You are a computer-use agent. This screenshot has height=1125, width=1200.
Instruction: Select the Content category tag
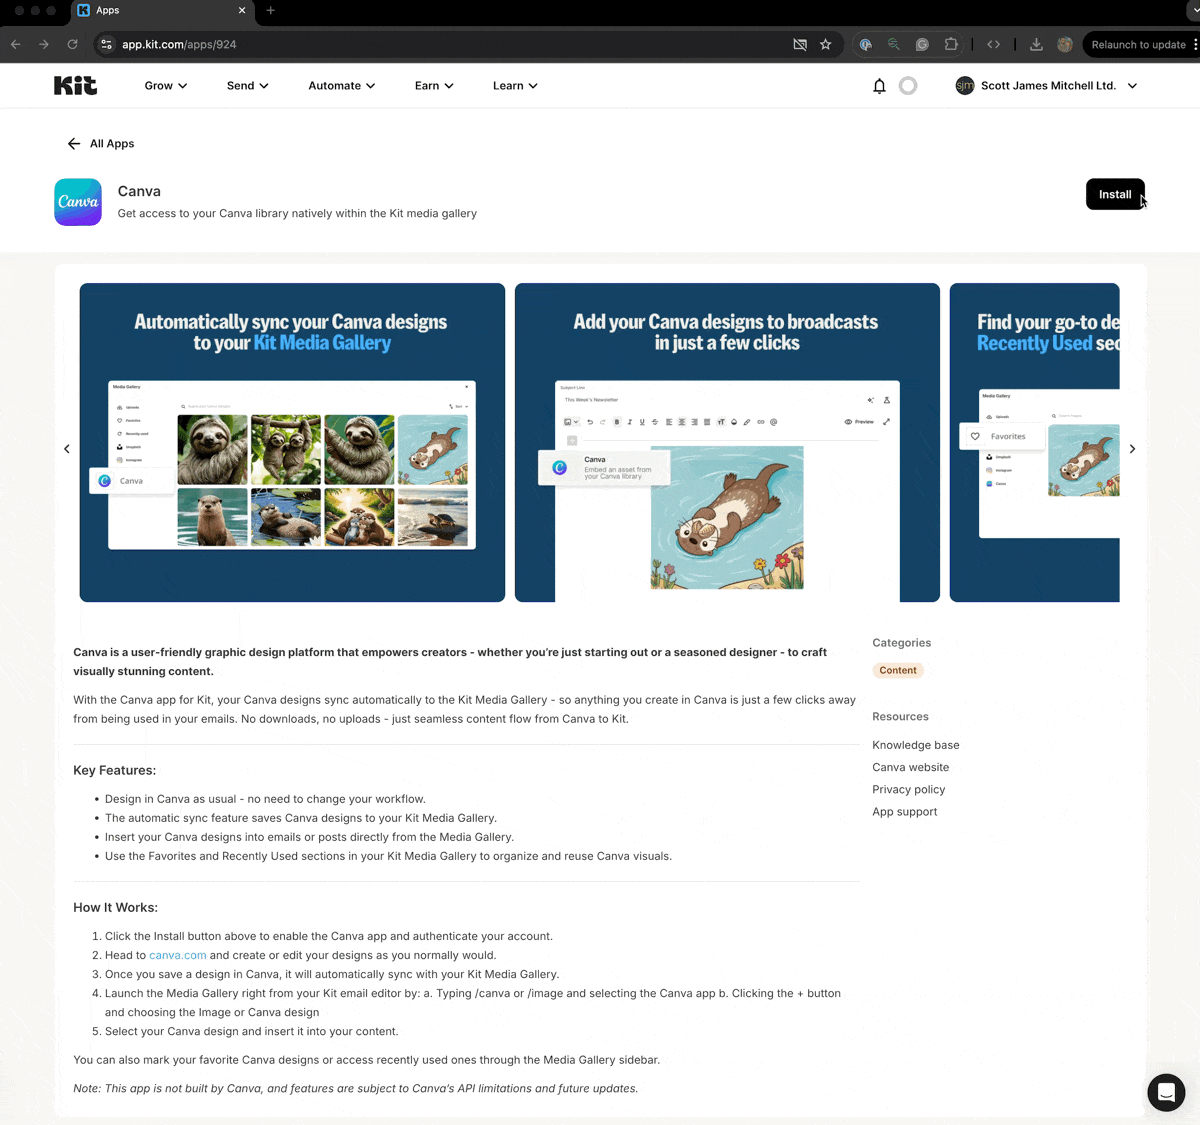tap(898, 670)
